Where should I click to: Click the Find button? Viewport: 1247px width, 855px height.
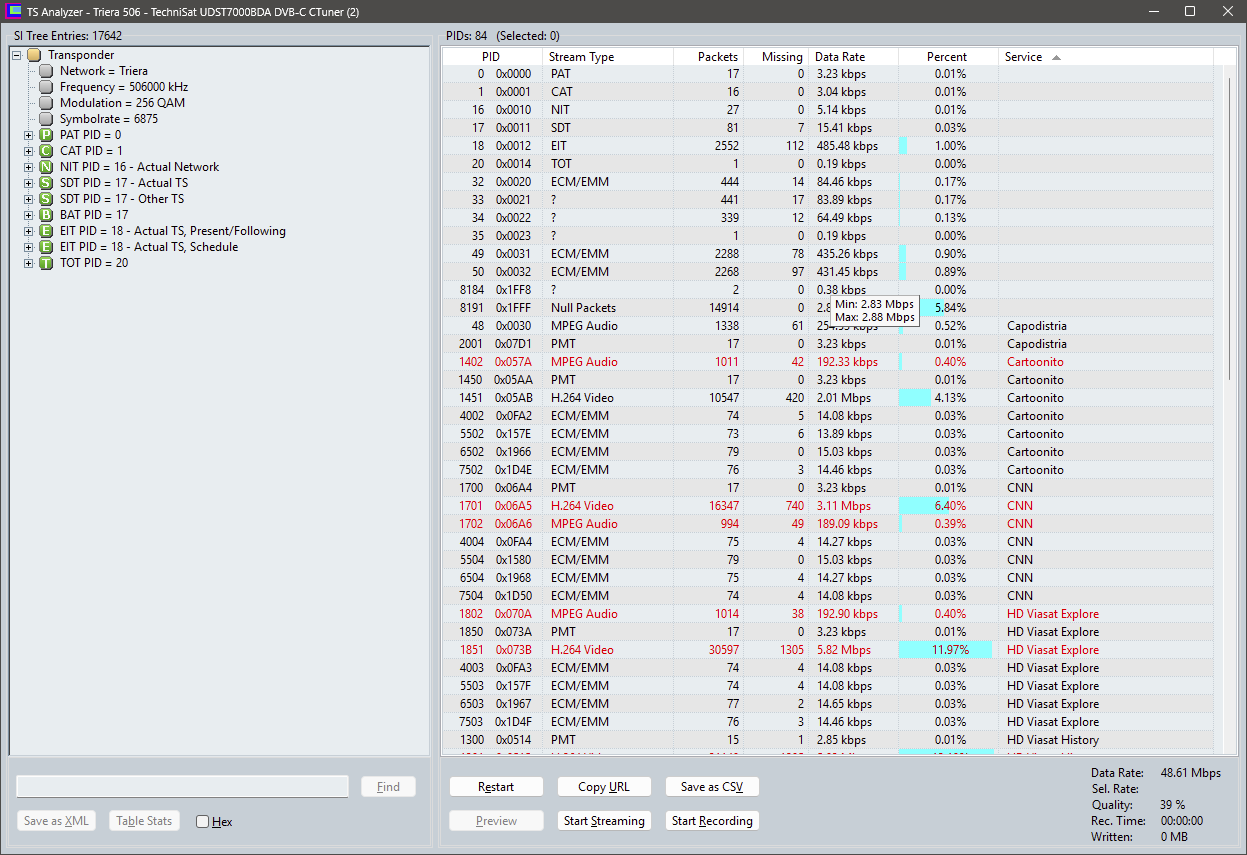click(388, 787)
